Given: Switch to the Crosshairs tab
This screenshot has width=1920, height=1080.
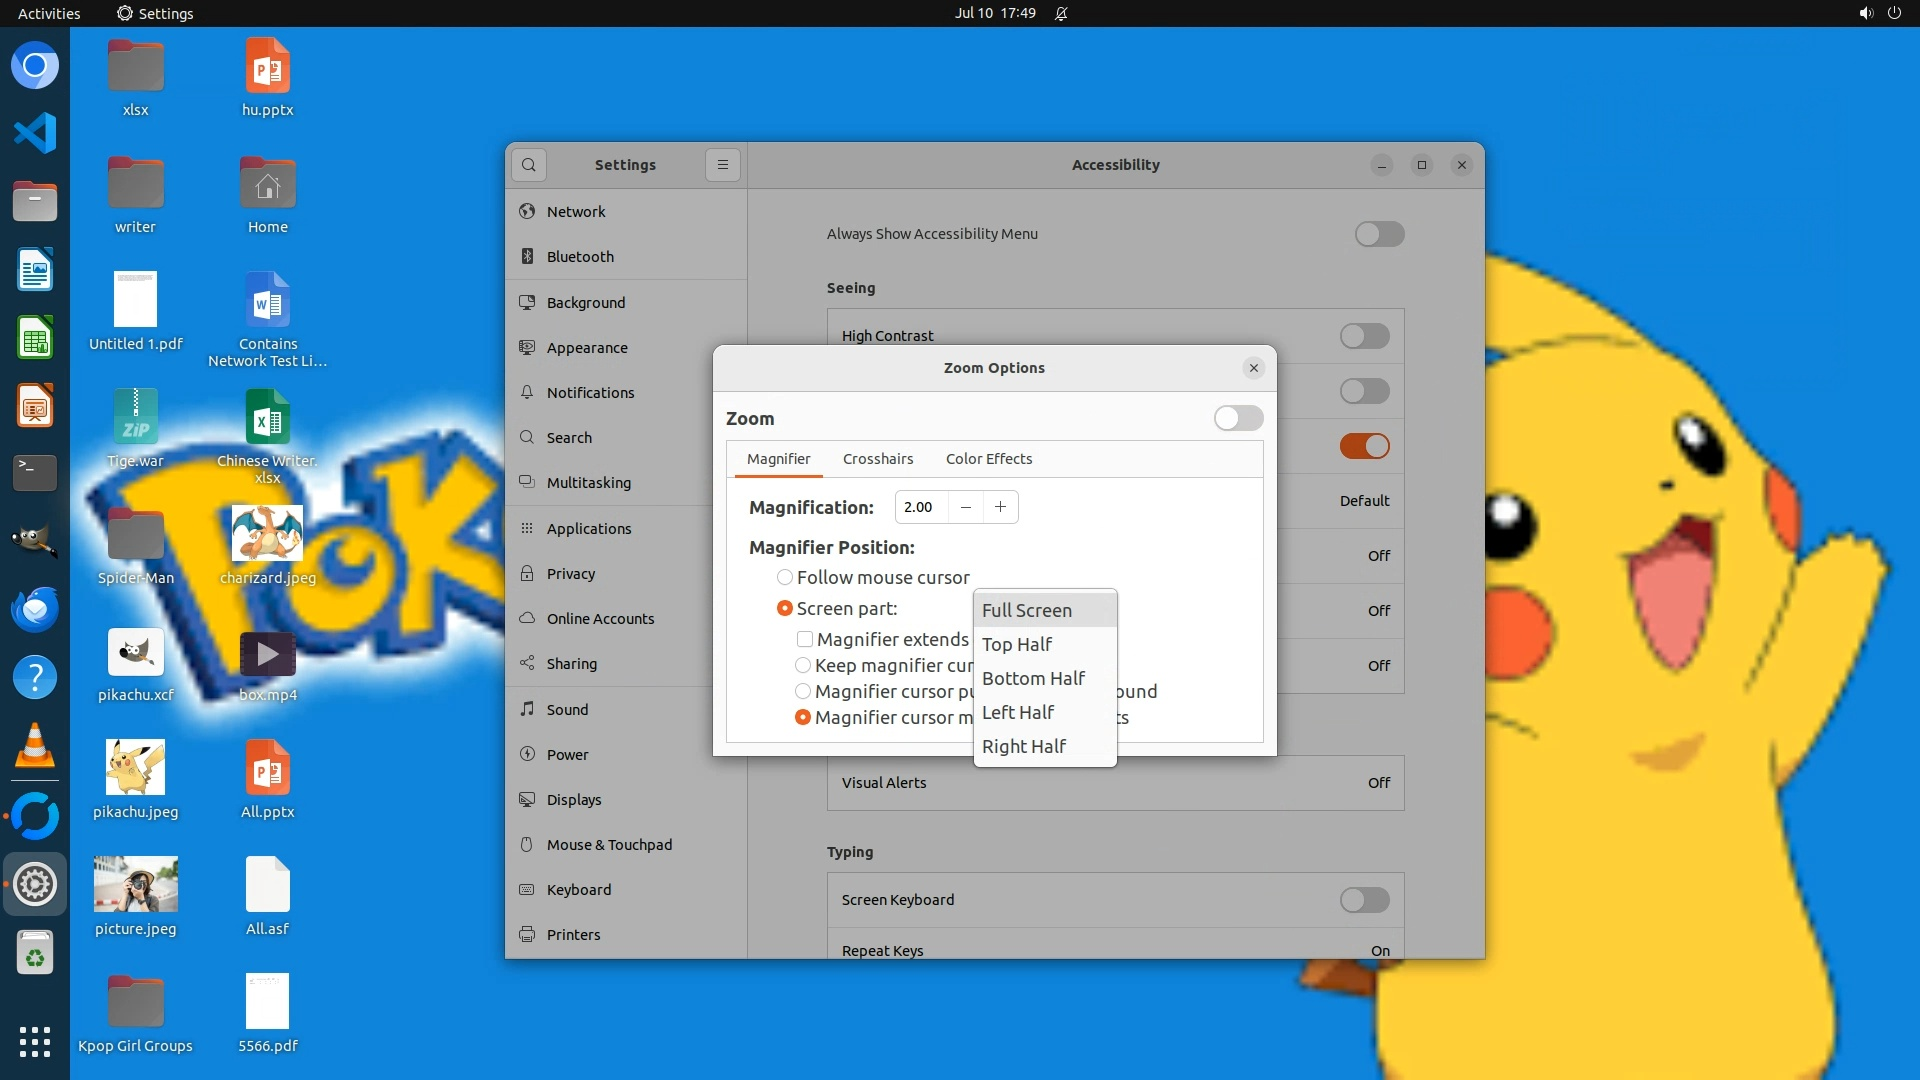Looking at the screenshot, I should tap(877, 459).
